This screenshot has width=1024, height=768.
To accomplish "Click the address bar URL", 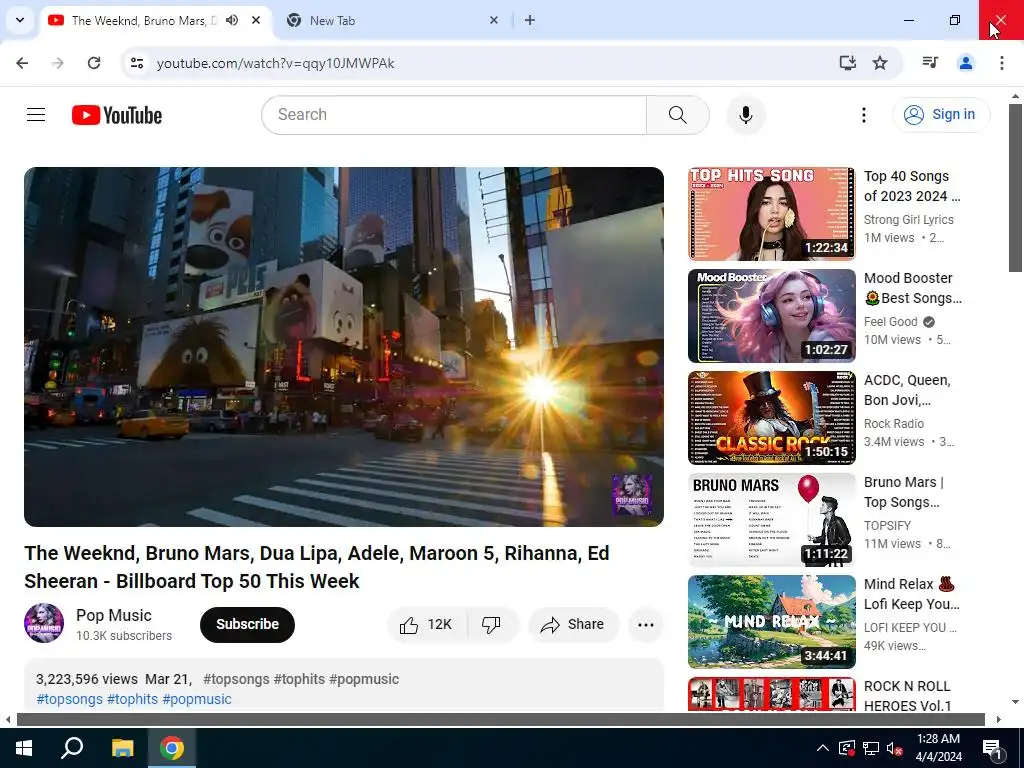I will click(276, 63).
